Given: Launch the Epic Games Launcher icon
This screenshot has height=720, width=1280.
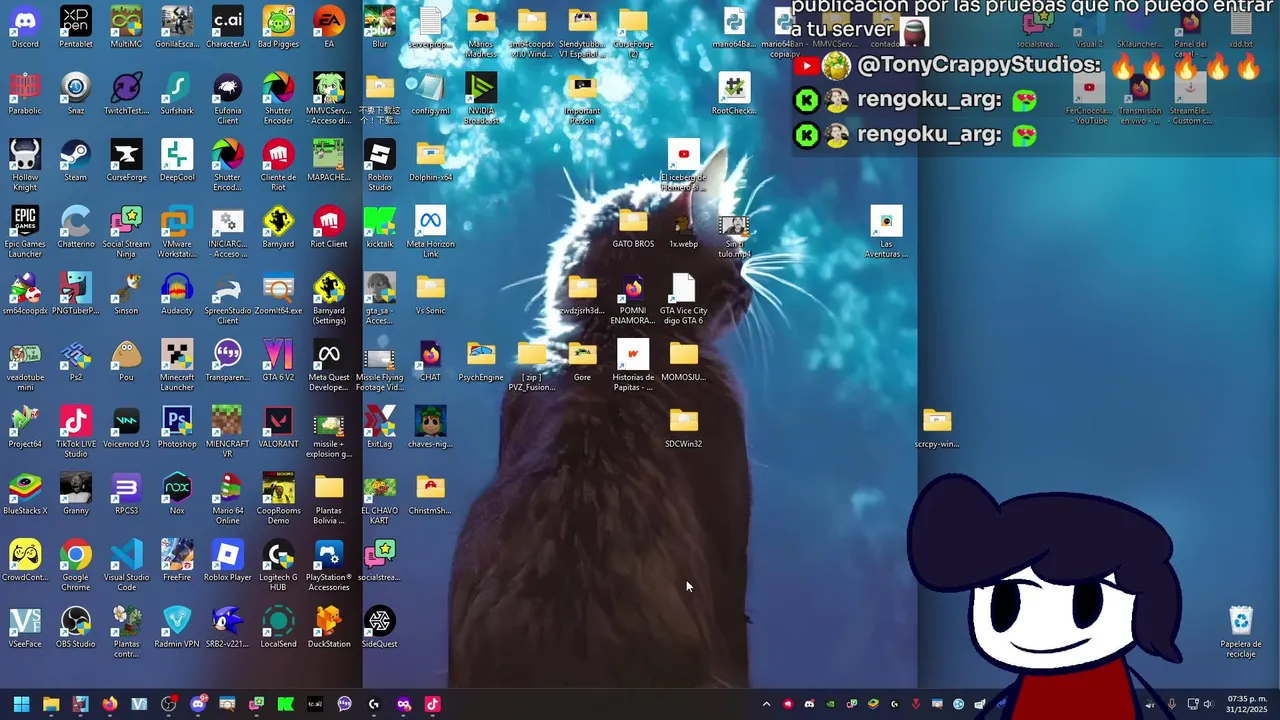Looking at the screenshot, I should click(x=25, y=232).
